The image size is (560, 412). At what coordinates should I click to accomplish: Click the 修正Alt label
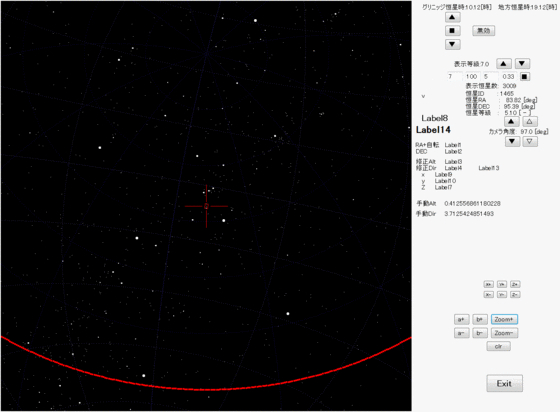(x=425, y=162)
